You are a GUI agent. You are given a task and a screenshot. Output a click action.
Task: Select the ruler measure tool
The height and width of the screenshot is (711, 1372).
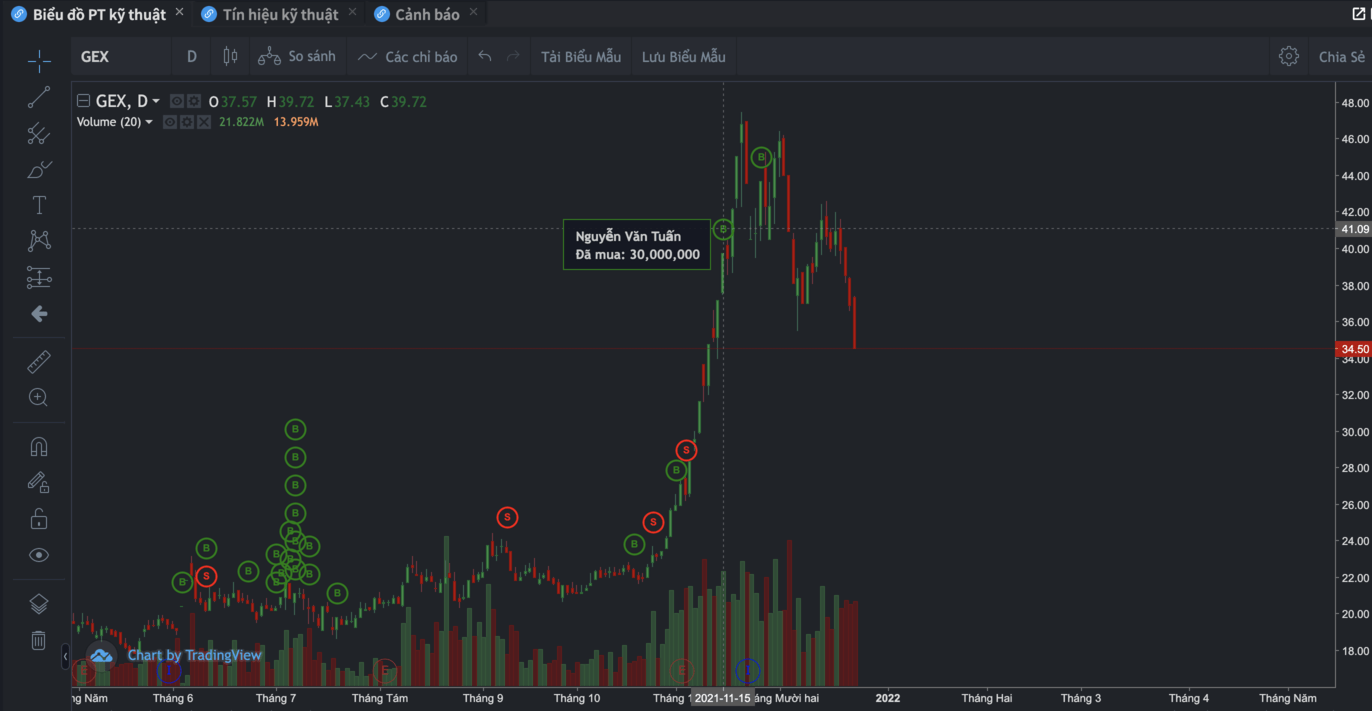point(39,361)
